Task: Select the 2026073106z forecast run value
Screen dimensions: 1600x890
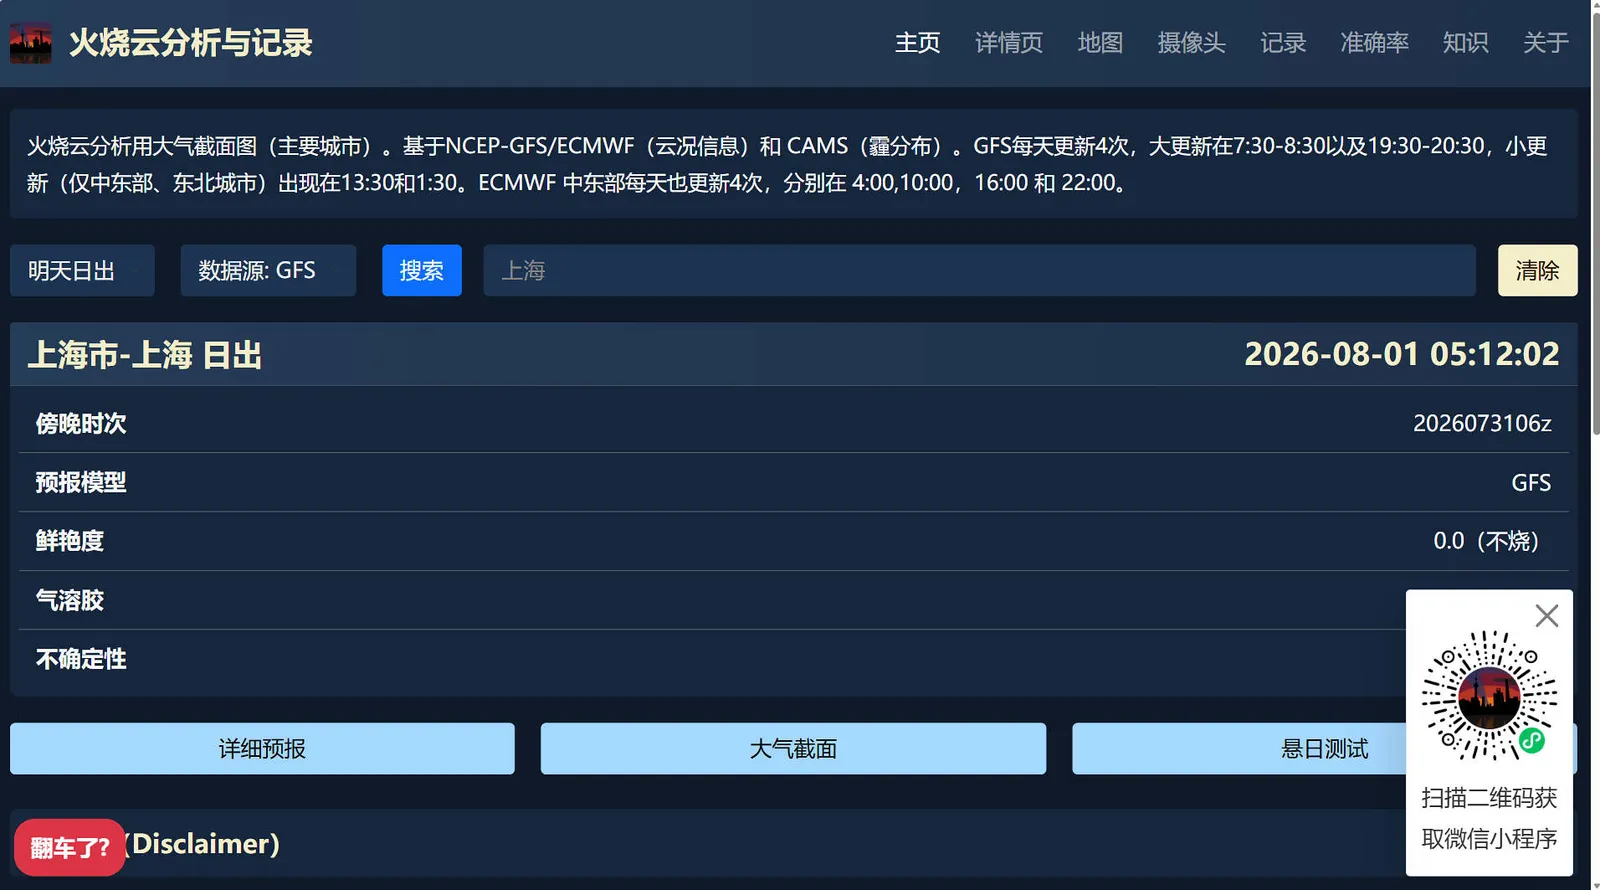Action: click(1481, 423)
